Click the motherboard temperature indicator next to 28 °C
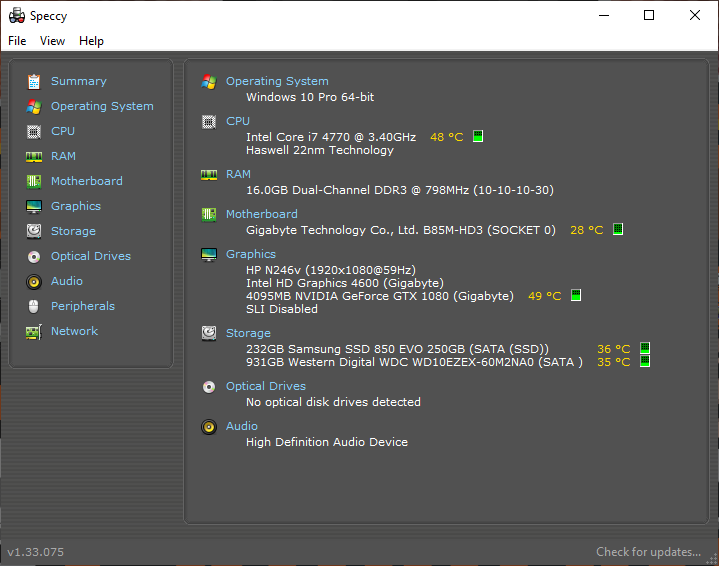Image resolution: width=719 pixels, height=566 pixels. 618,229
